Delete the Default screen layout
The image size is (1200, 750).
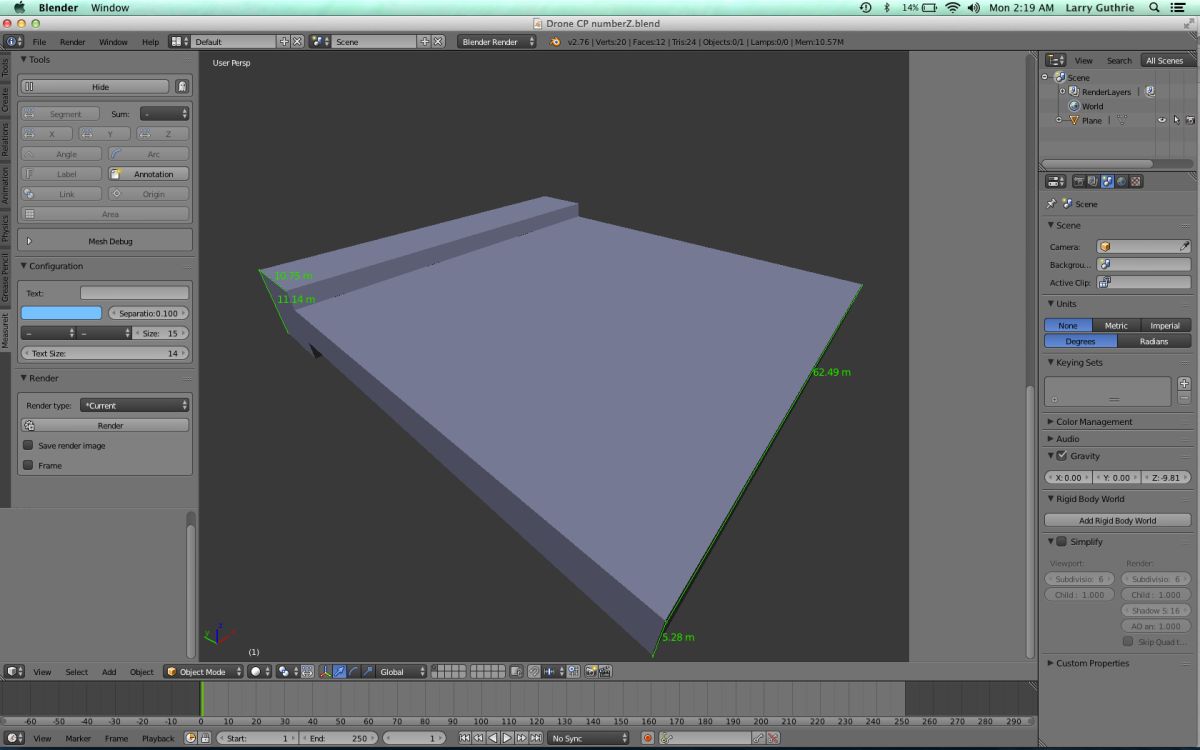click(x=297, y=42)
